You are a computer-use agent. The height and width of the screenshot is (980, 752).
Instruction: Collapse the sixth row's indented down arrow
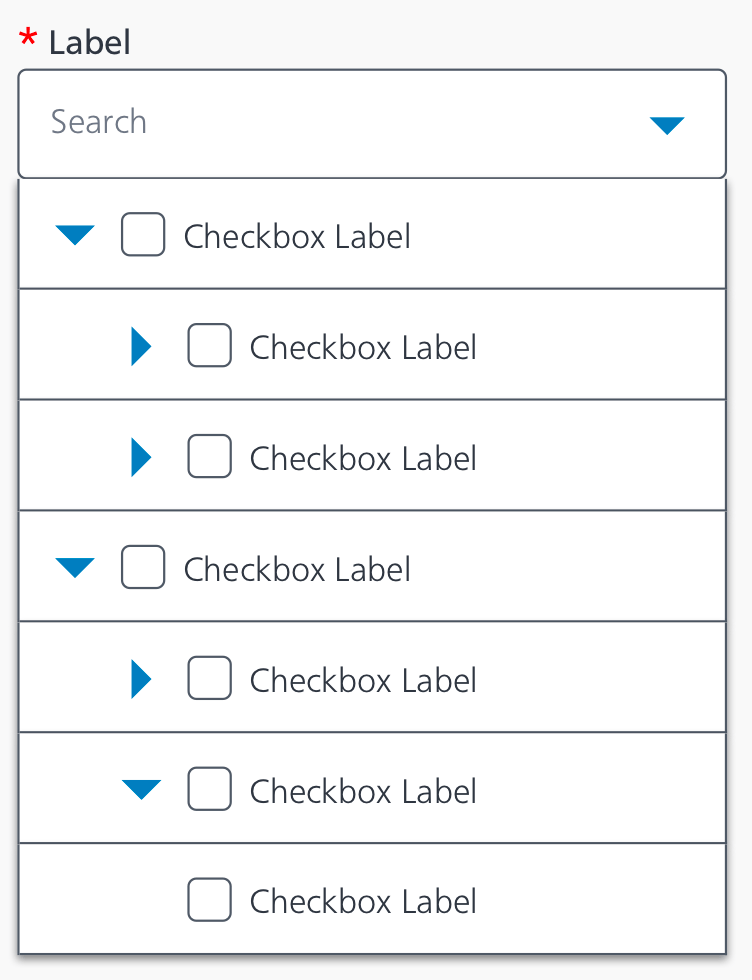point(141,790)
